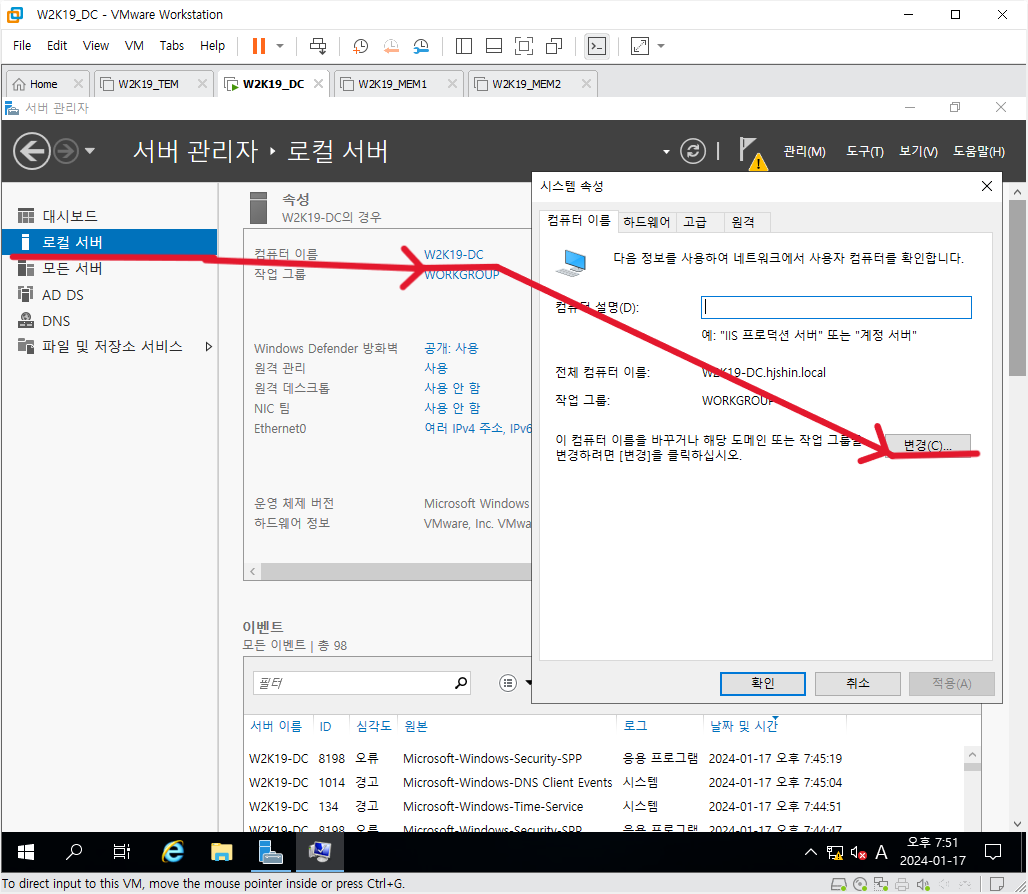Click the 확인 button
This screenshot has width=1028, height=894.
click(762, 684)
